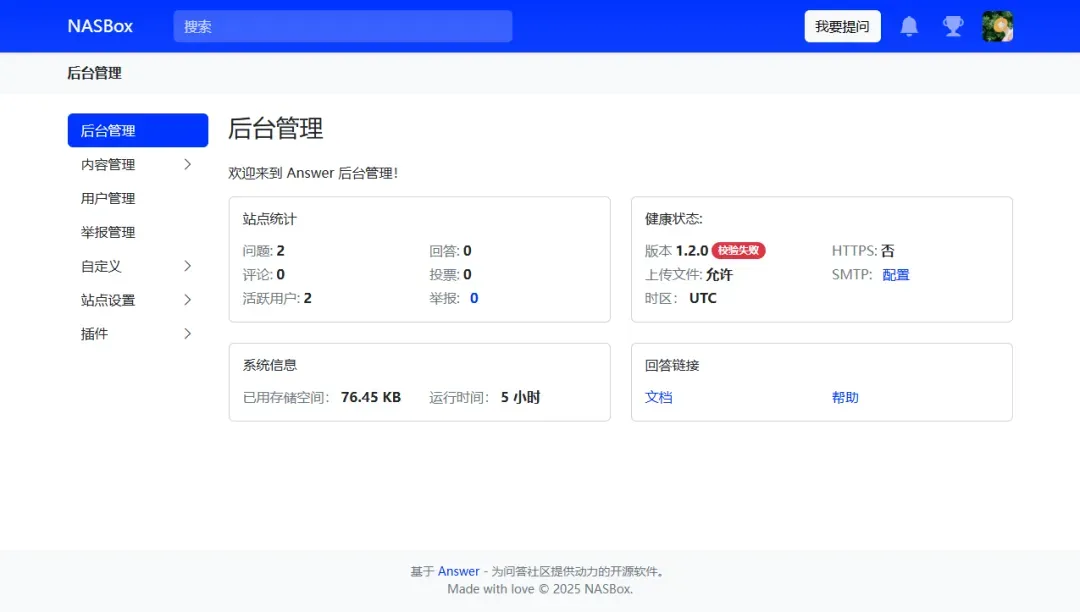The width and height of the screenshot is (1080, 612).
Task: Open the user avatar menu
Action: click(x=997, y=27)
